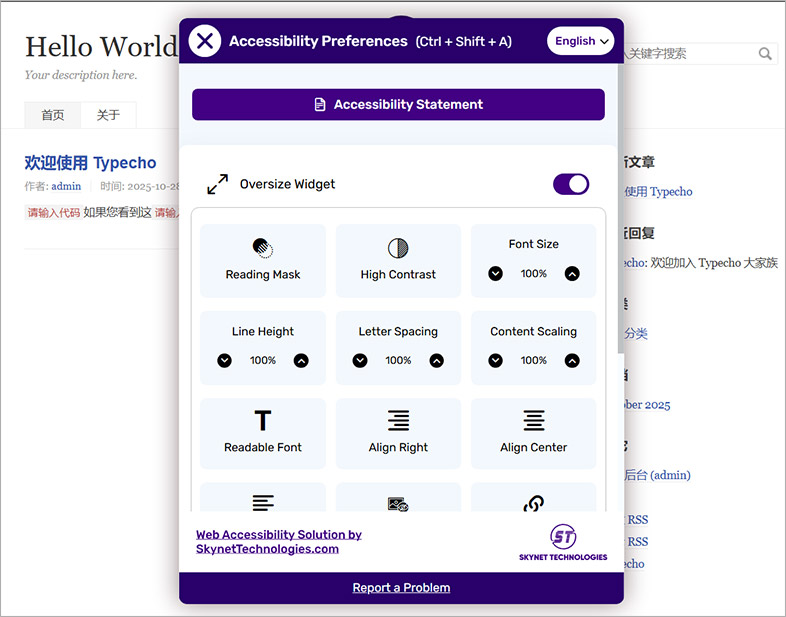This screenshot has height=617, width=786.
Task: Enable the Readable Font option
Action: click(x=263, y=434)
